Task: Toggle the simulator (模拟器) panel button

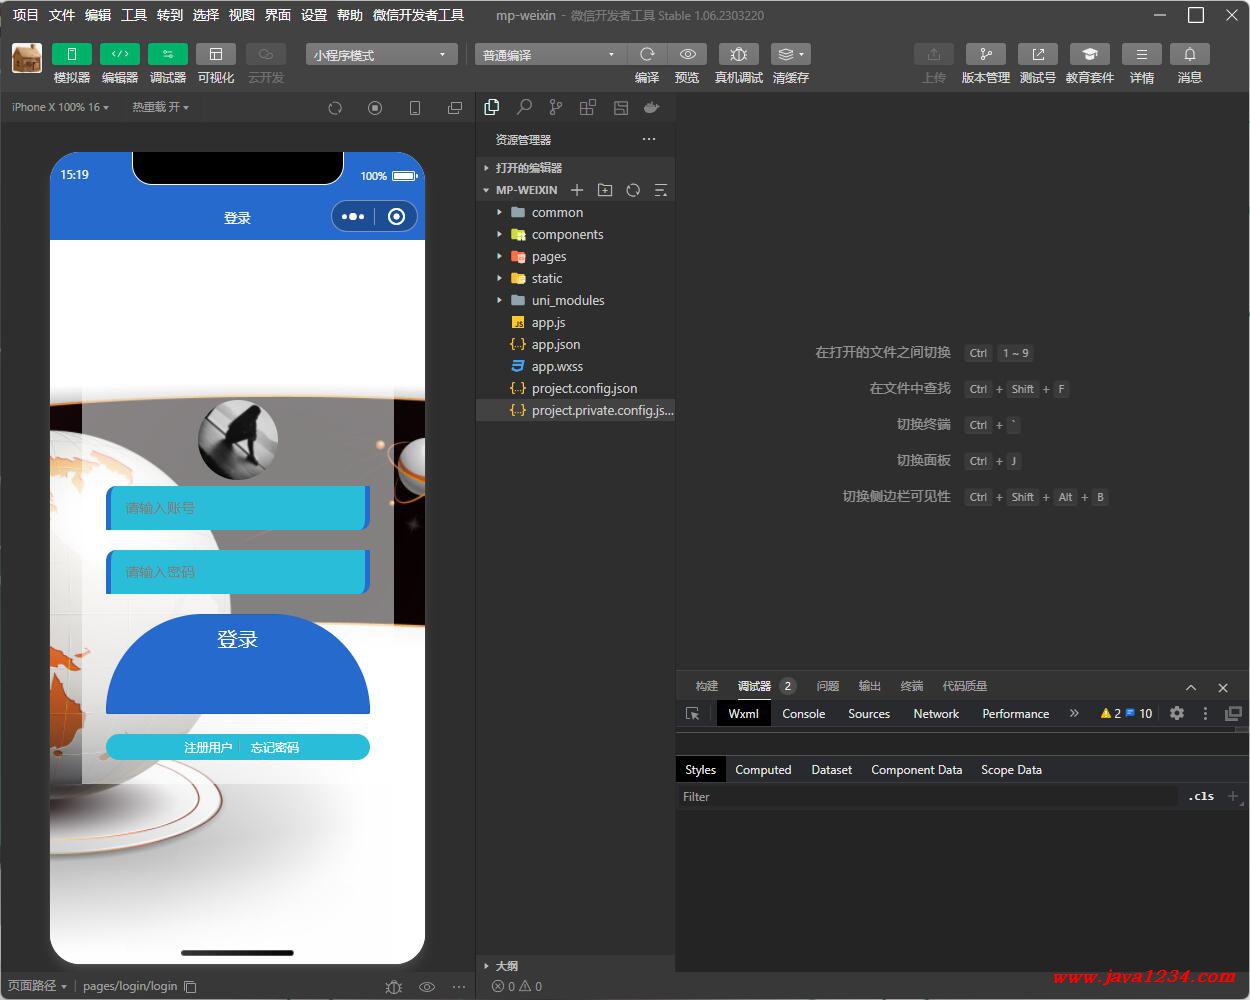Action: coord(71,54)
